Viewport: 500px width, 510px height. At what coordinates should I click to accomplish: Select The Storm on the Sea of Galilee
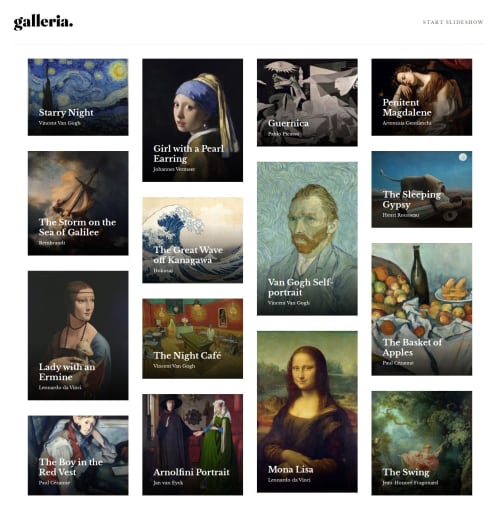tap(78, 203)
